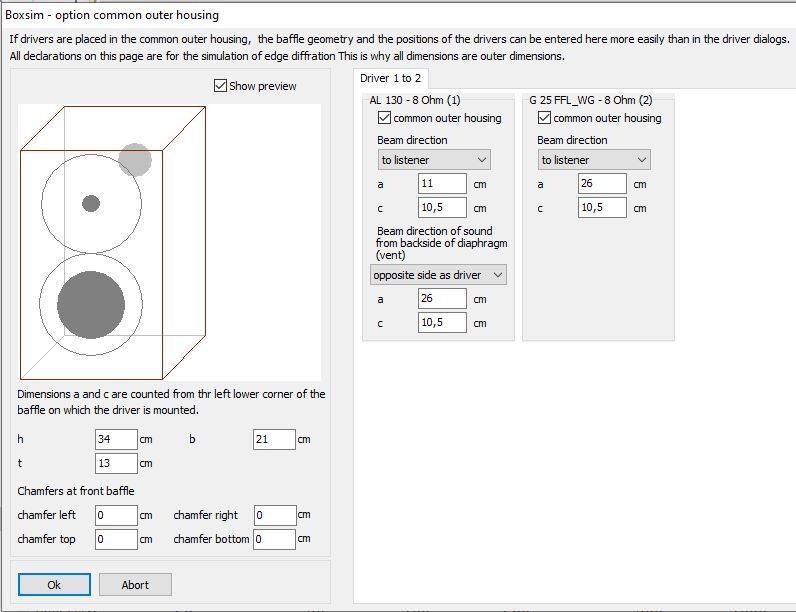The height and width of the screenshot is (612, 796).
Task: Click the large woofer disc in the preview
Action: tap(91, 304)
